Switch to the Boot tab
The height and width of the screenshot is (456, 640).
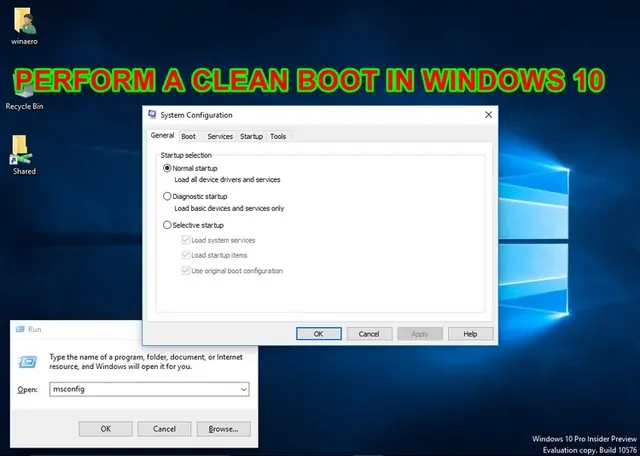[x=188, y=136]
